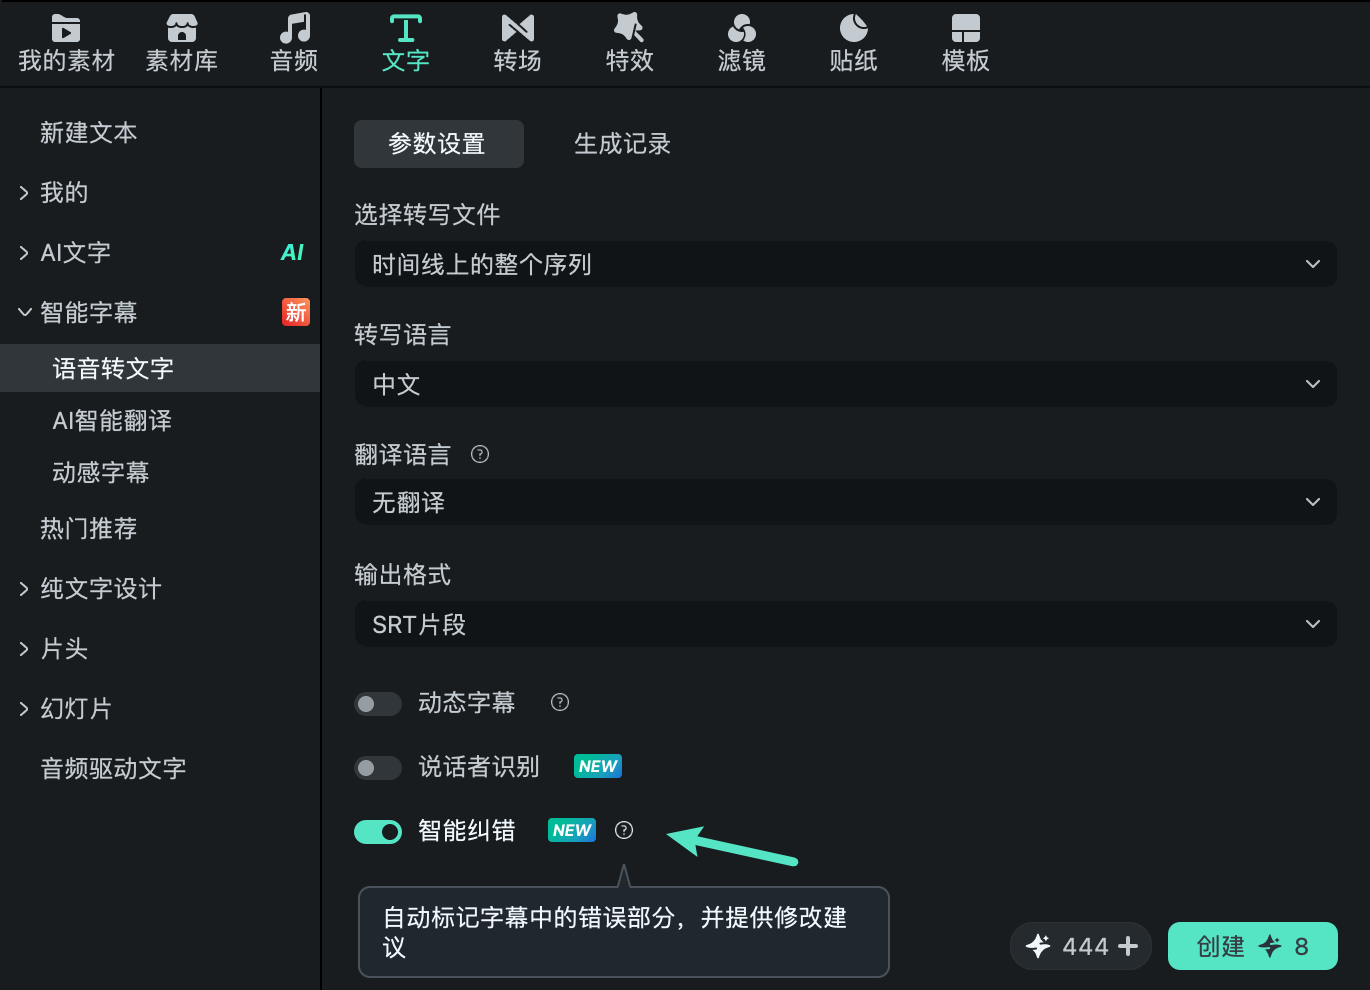The image size is (1370, 990).
Task: Enable the 说话者识别 switch
Action: click(378, 768)
